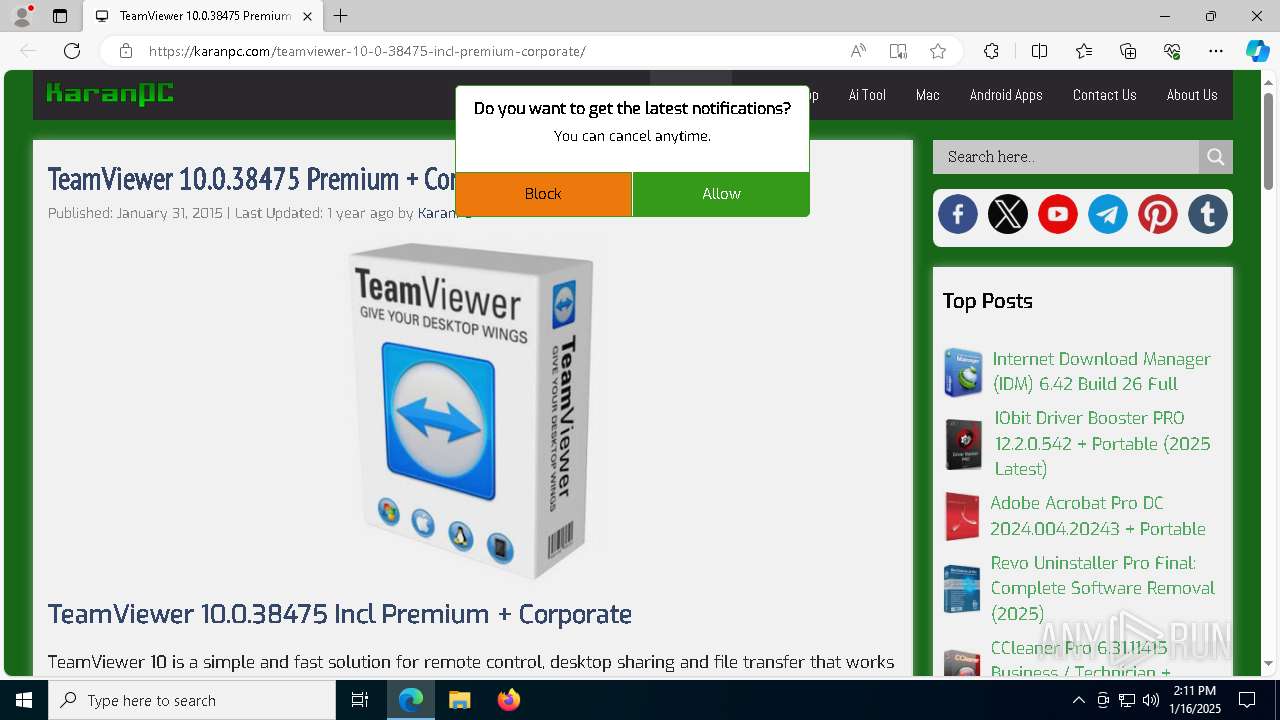Open the Contact Us page
Viewport: 1280px width, 720px height.
1104,95
